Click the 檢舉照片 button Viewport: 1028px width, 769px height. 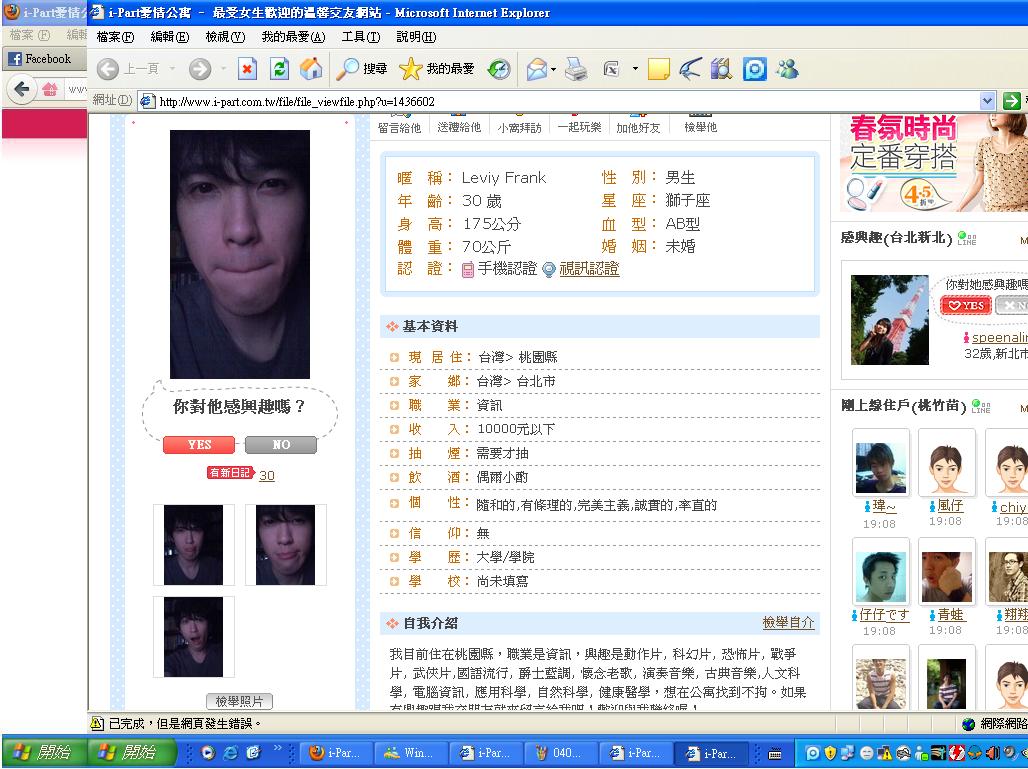click(x=239, y=702)
